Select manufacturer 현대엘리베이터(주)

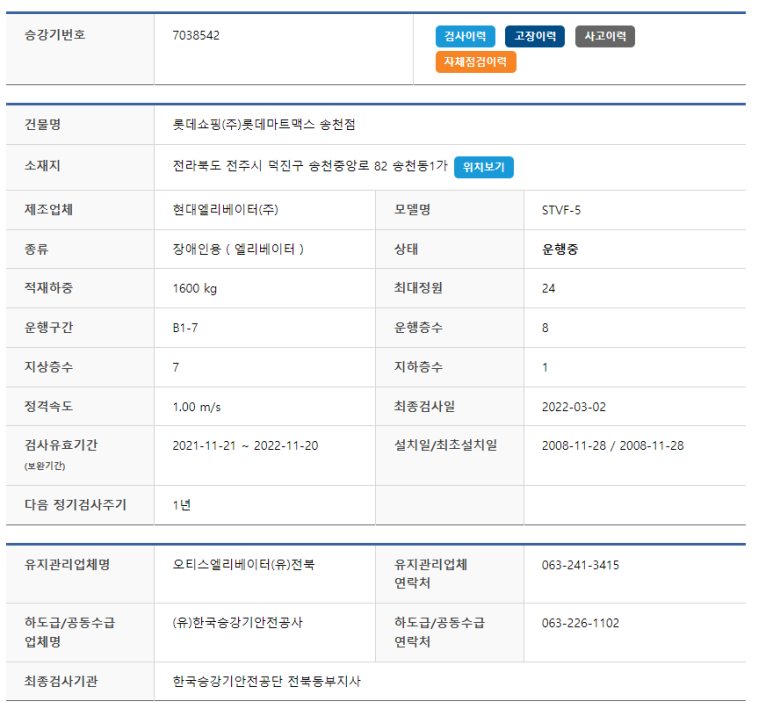pos(225,210)
